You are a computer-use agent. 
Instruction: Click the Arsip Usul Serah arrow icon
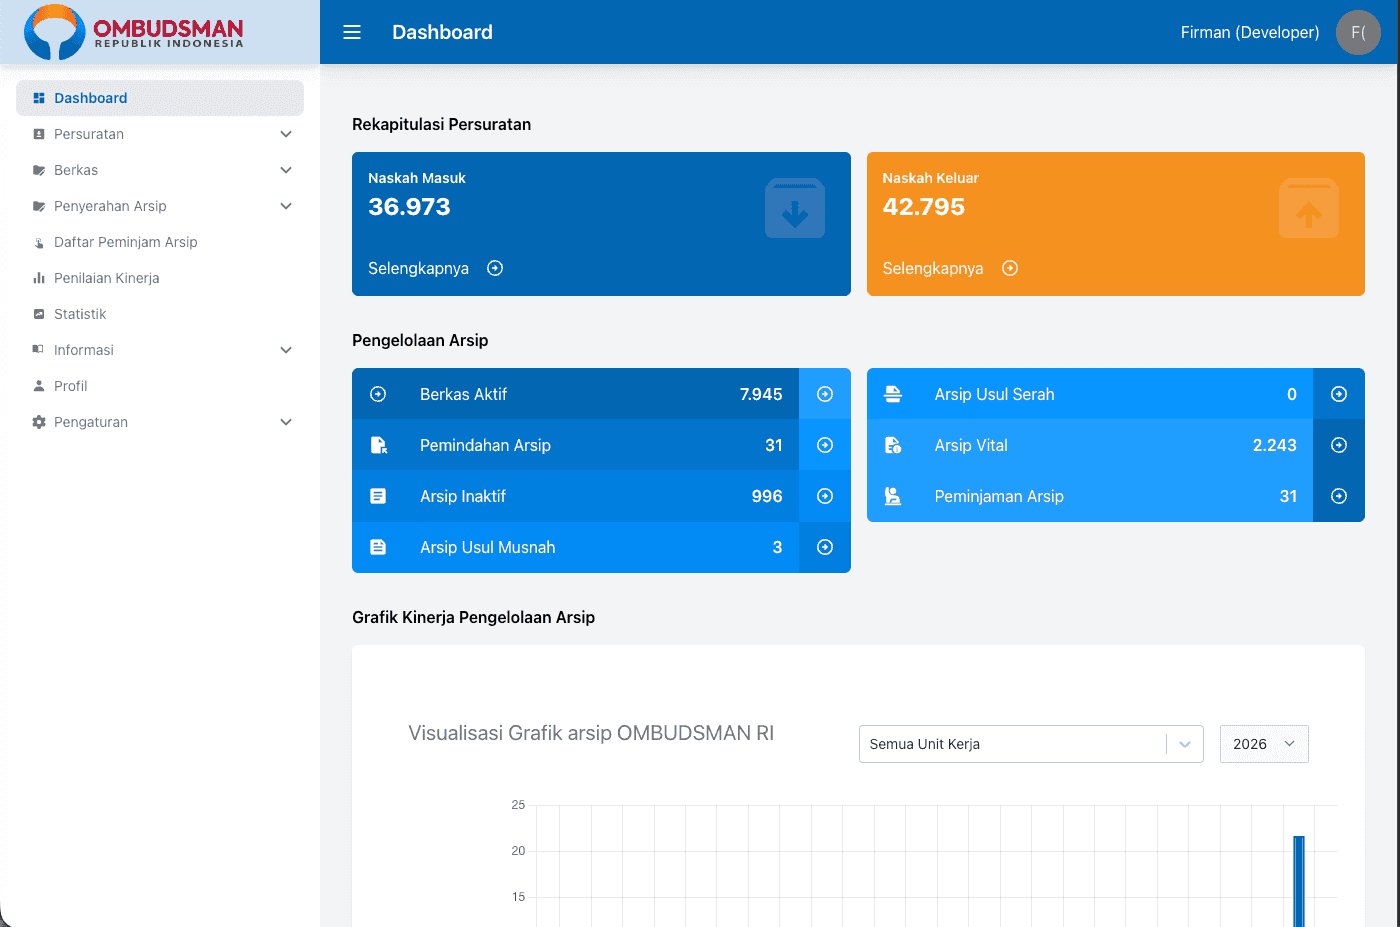click(1339, 394)
